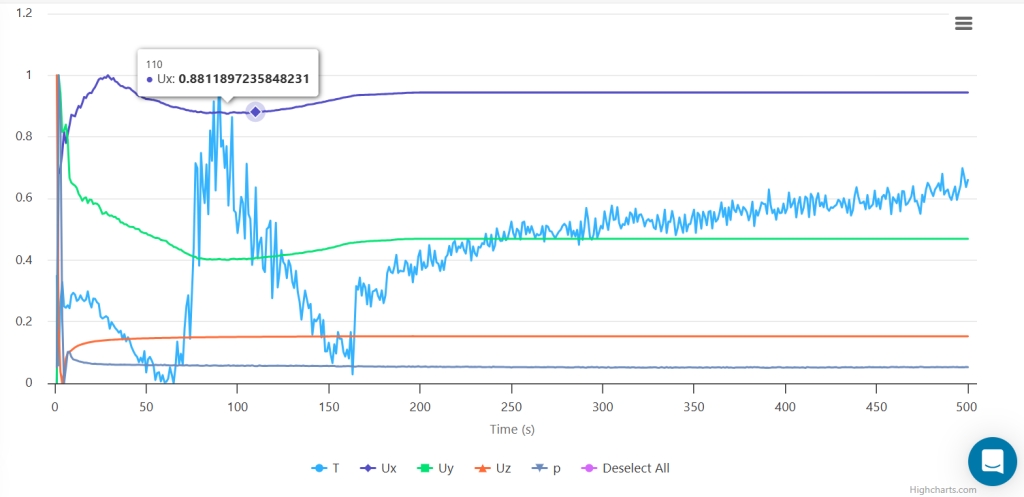Open the Highcharts.com credits link
This screenshot has height=497, width=1024.
pos(942,490)
